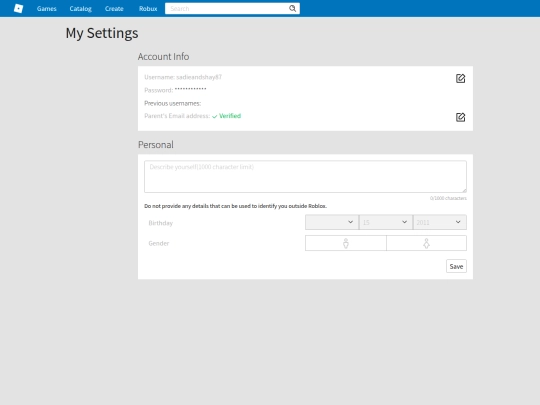This screenshot has width=540, height=405.
Task: Edit parent's email with the pencil icon
Action: click(460, 117)
